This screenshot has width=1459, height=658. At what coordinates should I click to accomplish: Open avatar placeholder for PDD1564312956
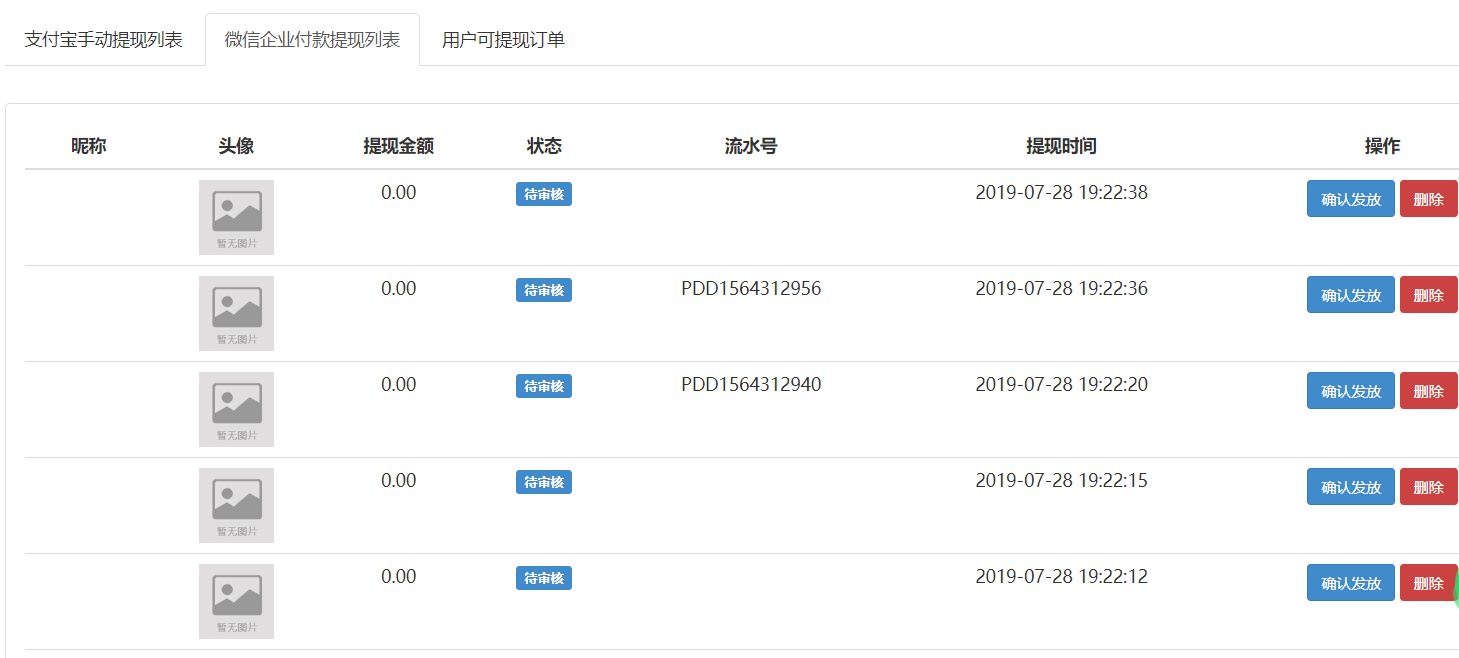pyautogui.click(x=236, y=313)
